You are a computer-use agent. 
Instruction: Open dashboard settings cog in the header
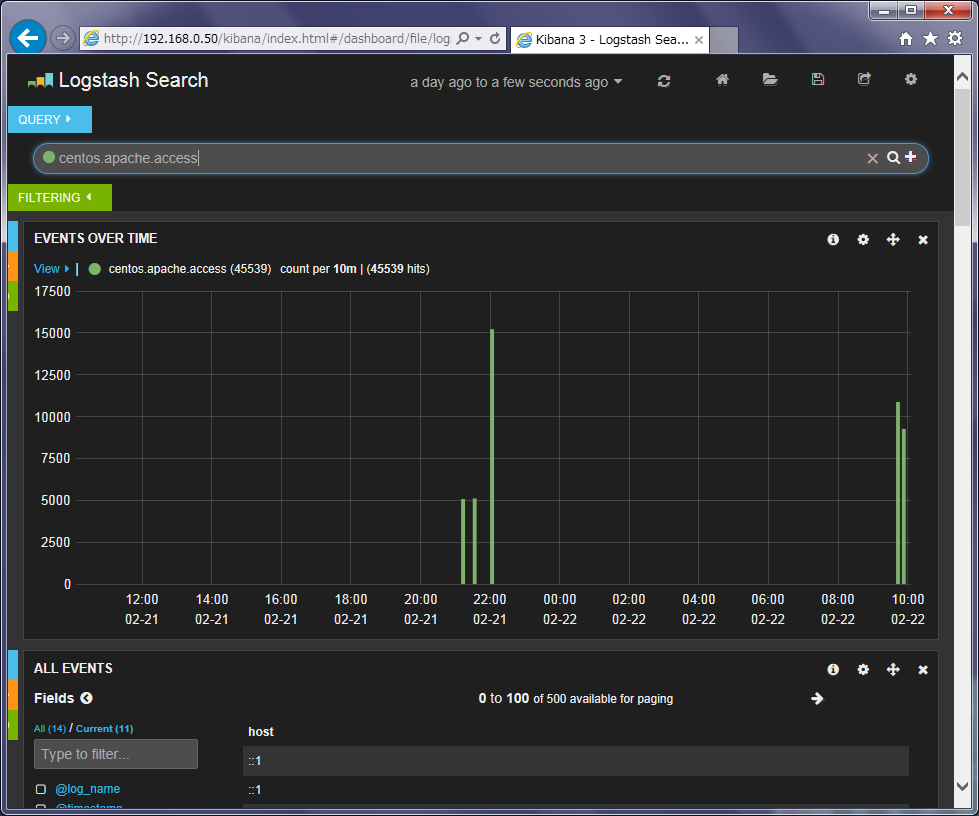coord(911,79)
